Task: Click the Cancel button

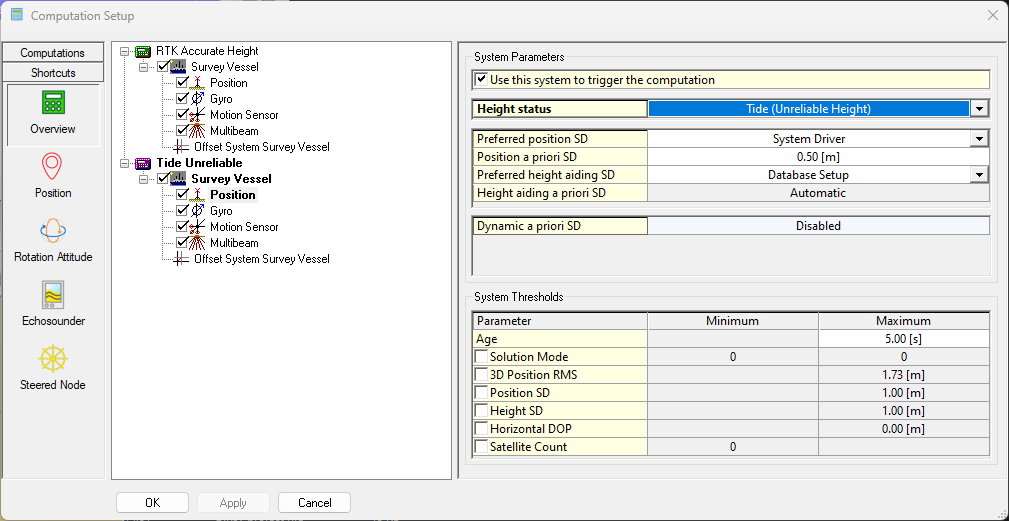Action: pyautogui.click(x=314, y=503)
